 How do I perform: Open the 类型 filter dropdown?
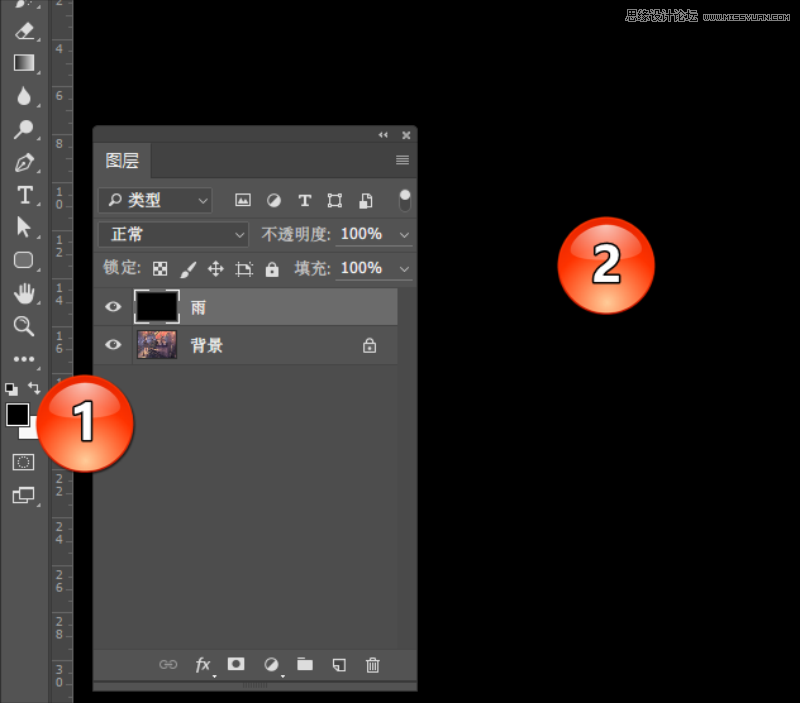(x=155, y=200)
